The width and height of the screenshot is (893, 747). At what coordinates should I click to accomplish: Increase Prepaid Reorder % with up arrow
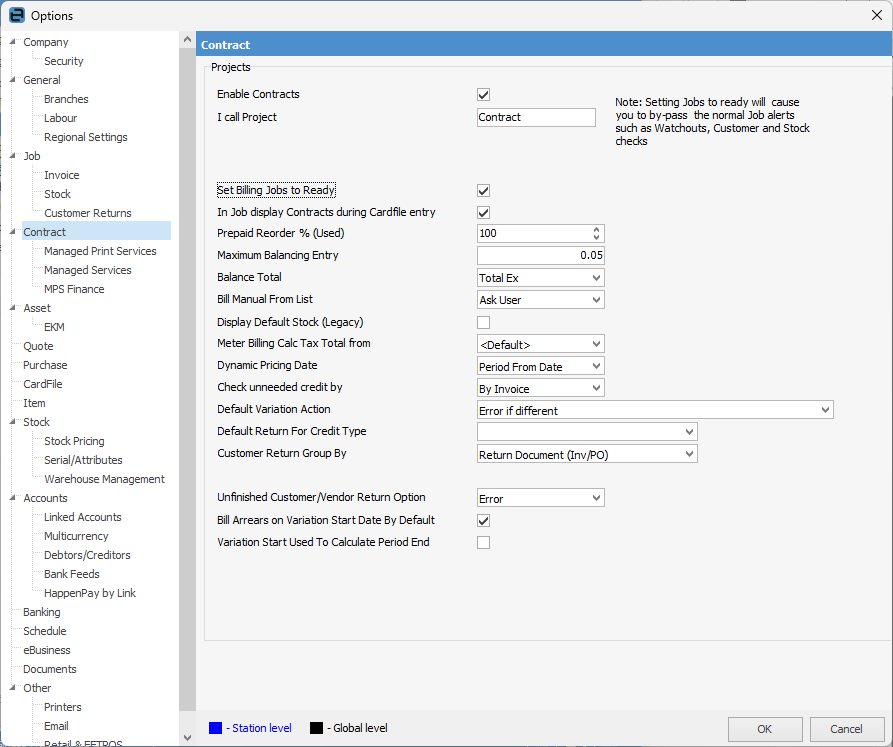click(597, 229)
